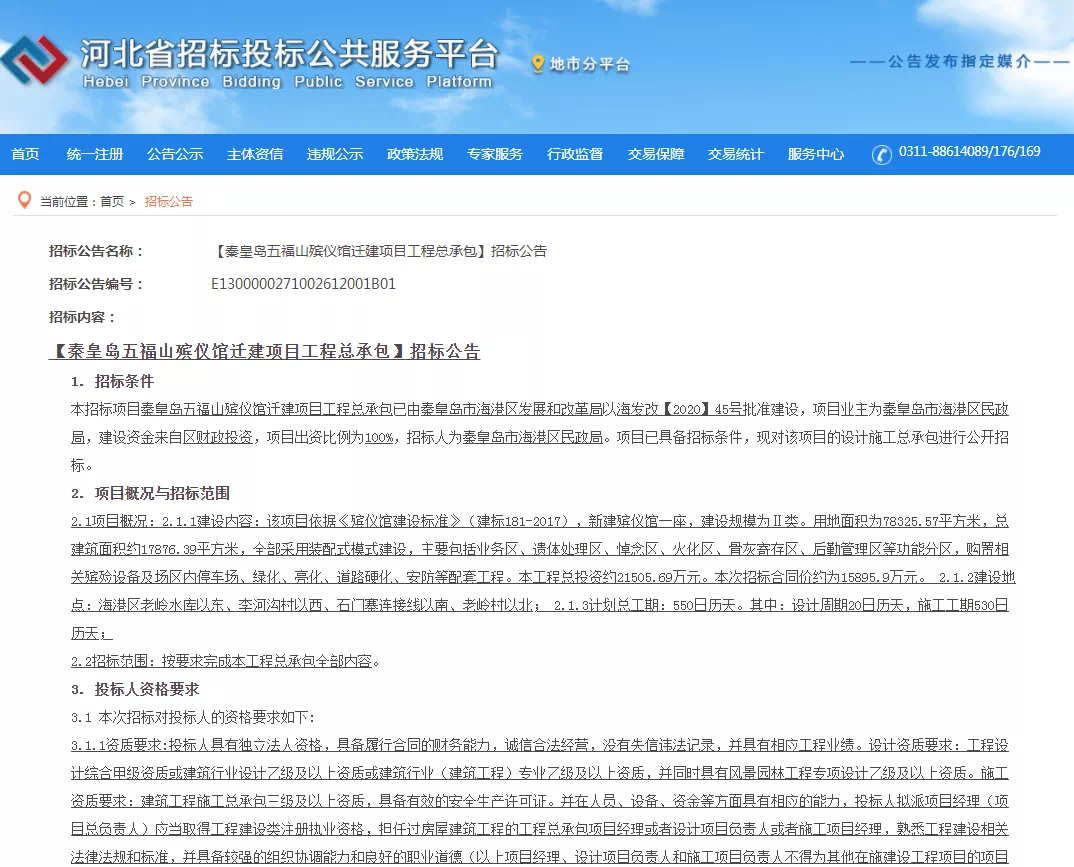Click the underlined announcement heading 秦皇岛五福山殡仪馆迁建项目
The width and height of the screenshot is (1074, 867).
265,351
